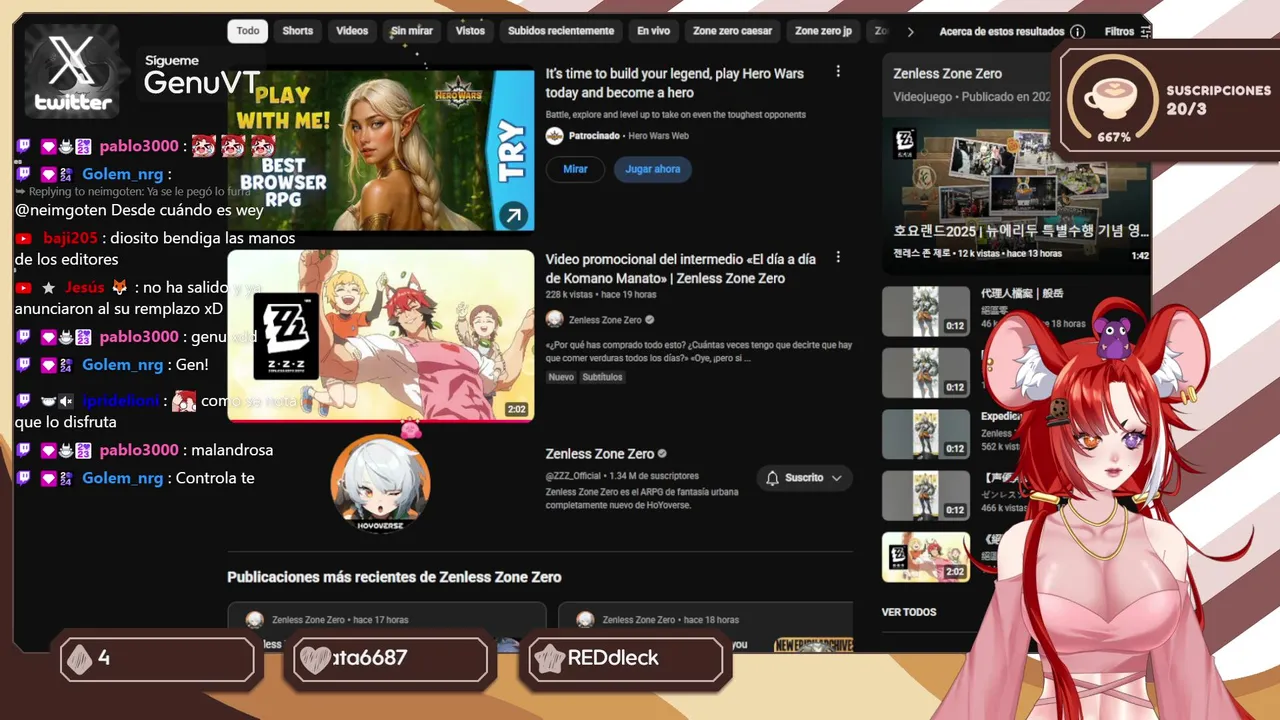The width and height of the screenshot is (1280, 720).
Task: Click the Jesús username in chat
Action: pyautogui.click(x=85, y=287)
